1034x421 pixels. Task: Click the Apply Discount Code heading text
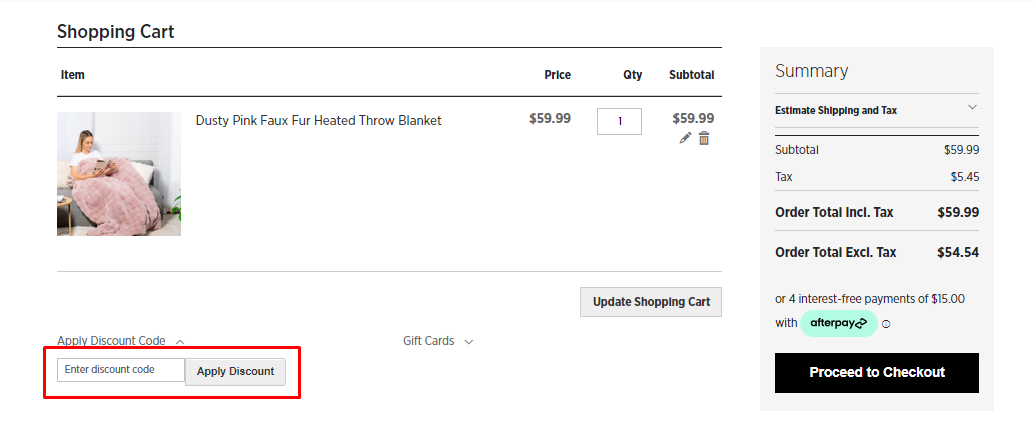111,341
